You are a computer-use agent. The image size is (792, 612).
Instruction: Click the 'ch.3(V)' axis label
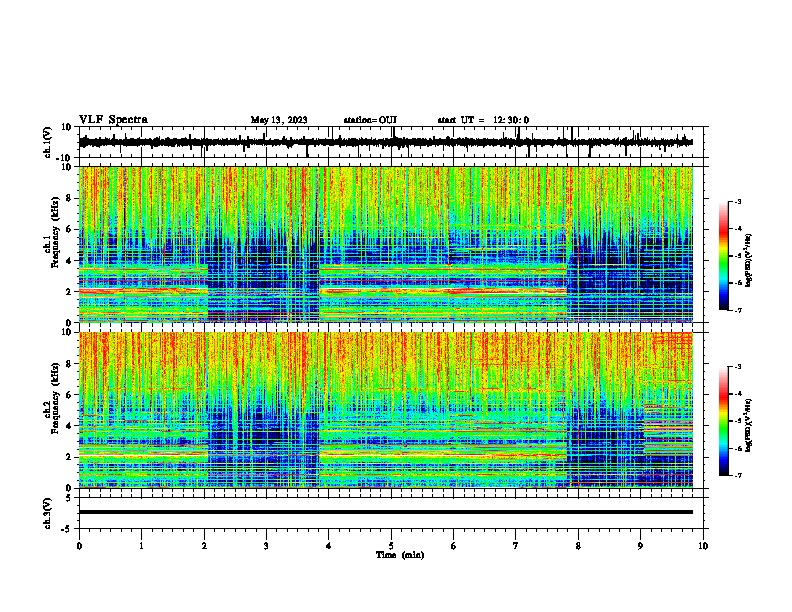click(48, 513)
